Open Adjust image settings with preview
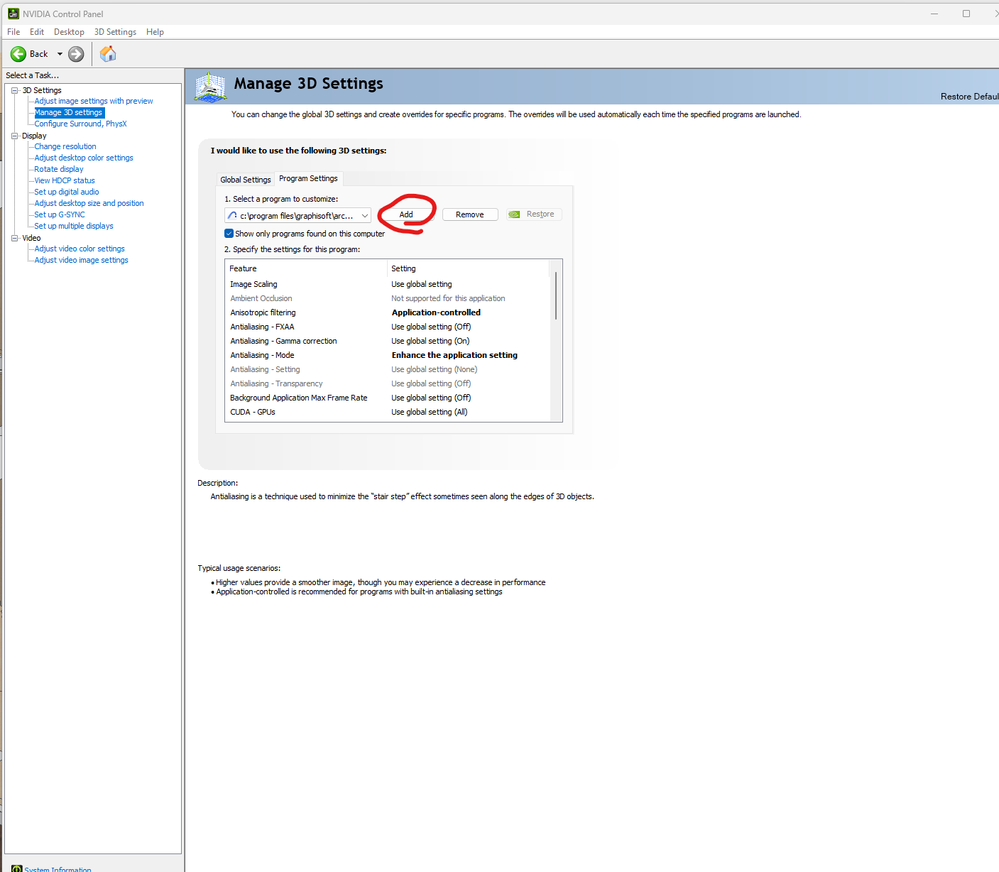 pos(94,101)
